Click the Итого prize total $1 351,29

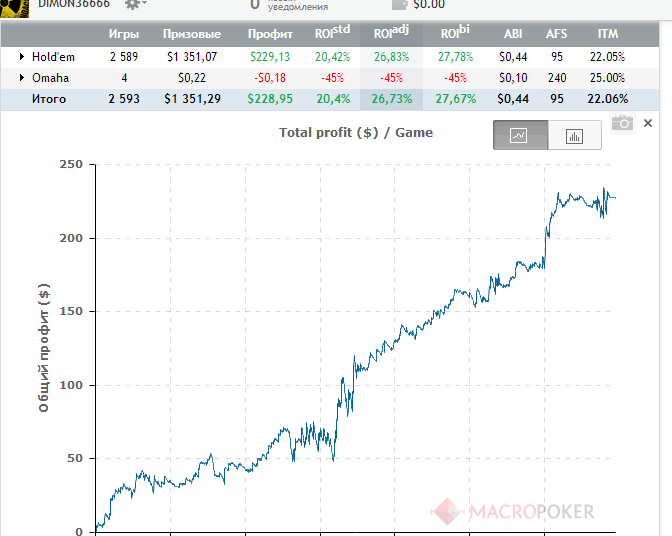click(192, 99)
